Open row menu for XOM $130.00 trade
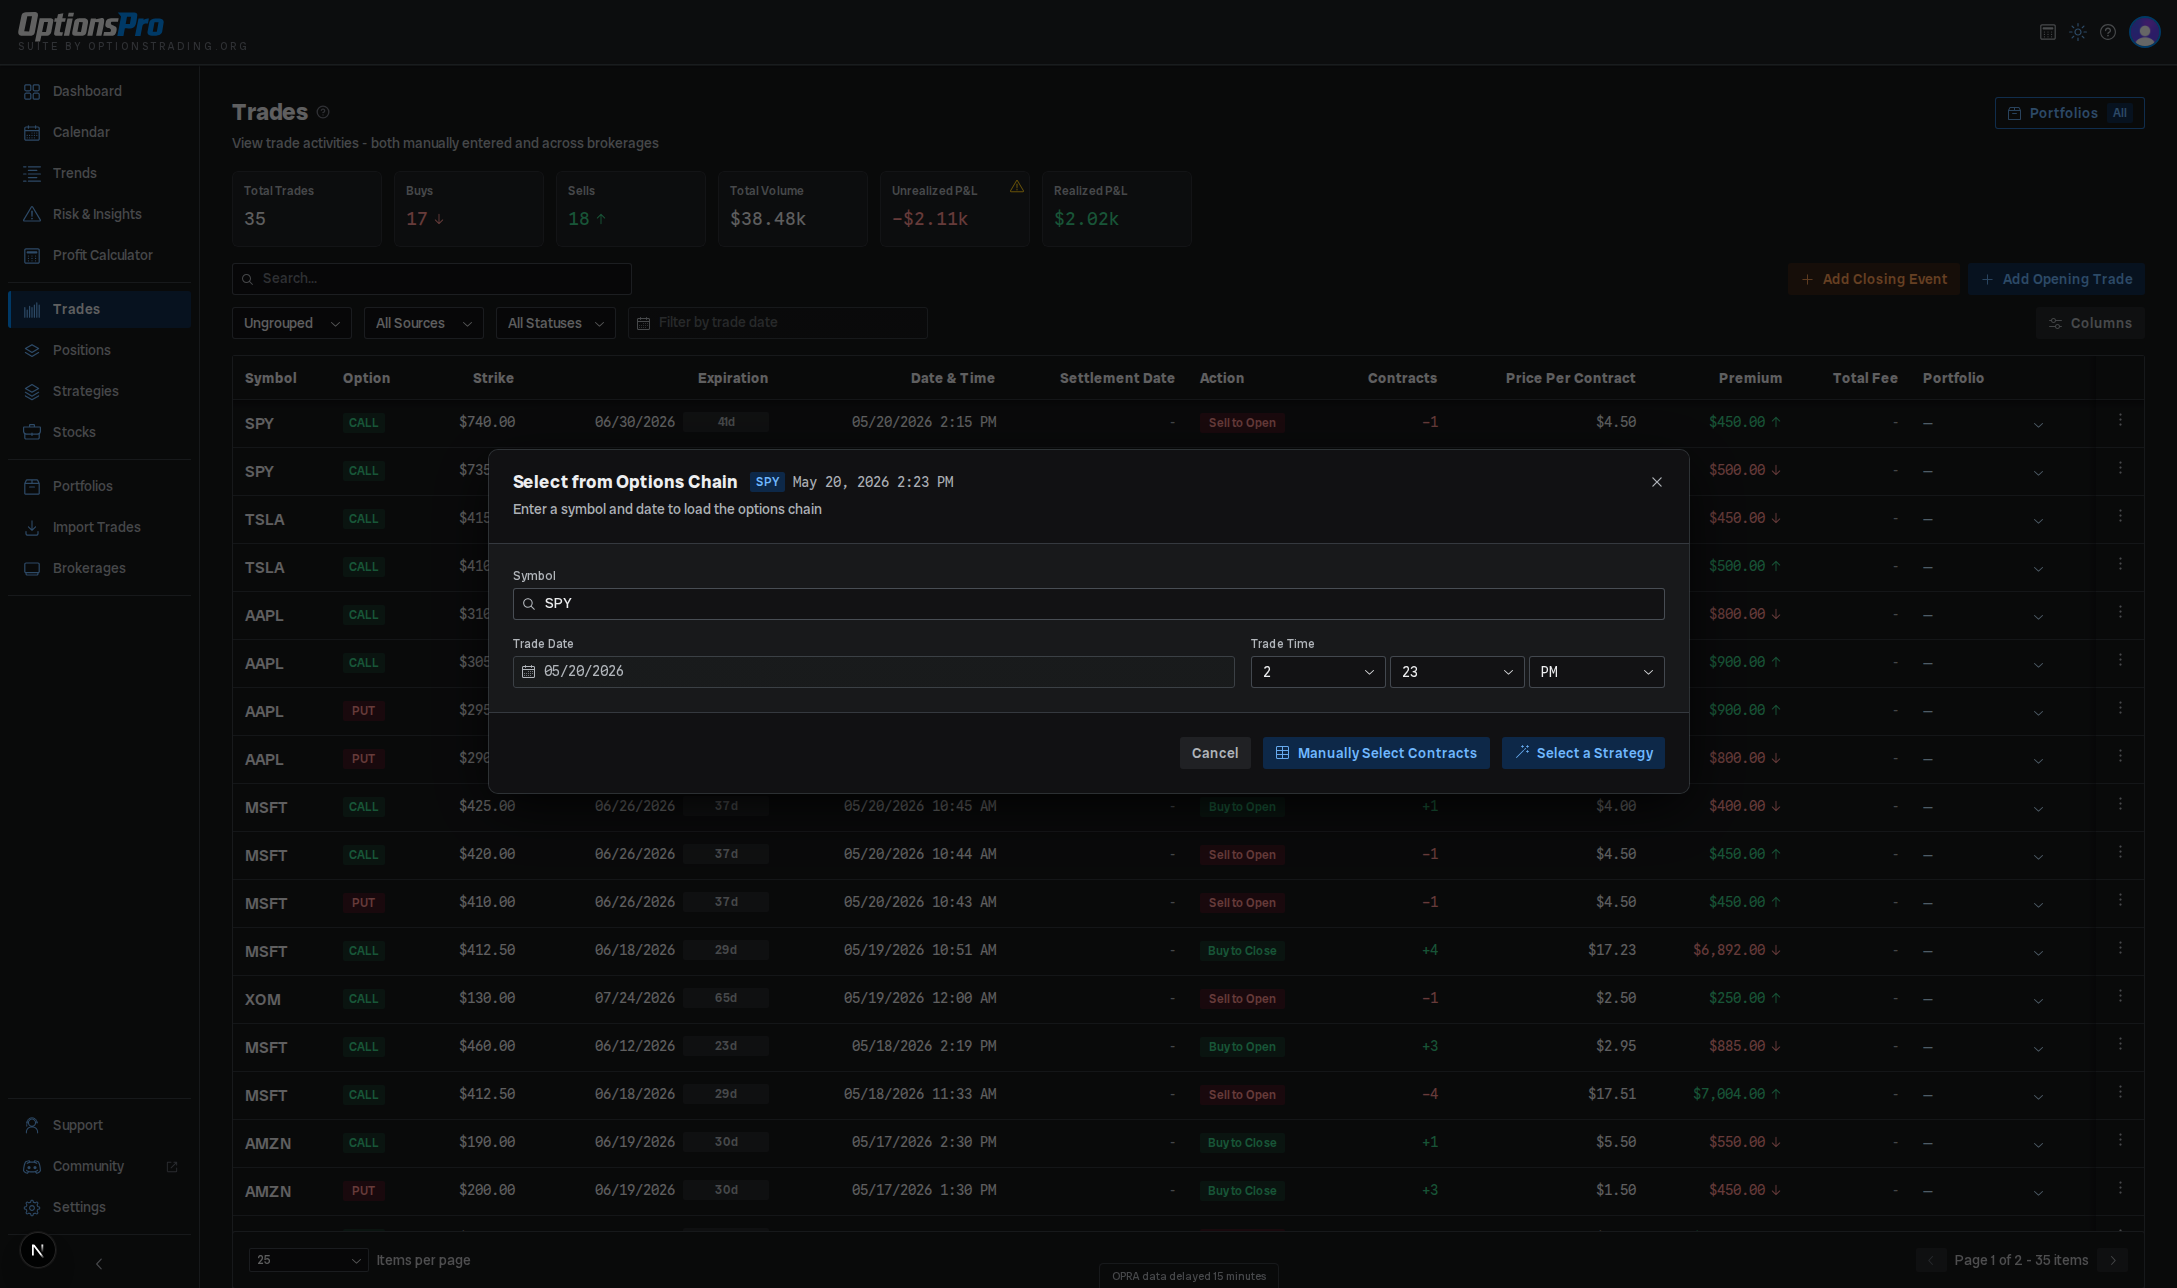Image resolution: width=2177 pixels, height=1288 pixels. [x=2120, y=997]
